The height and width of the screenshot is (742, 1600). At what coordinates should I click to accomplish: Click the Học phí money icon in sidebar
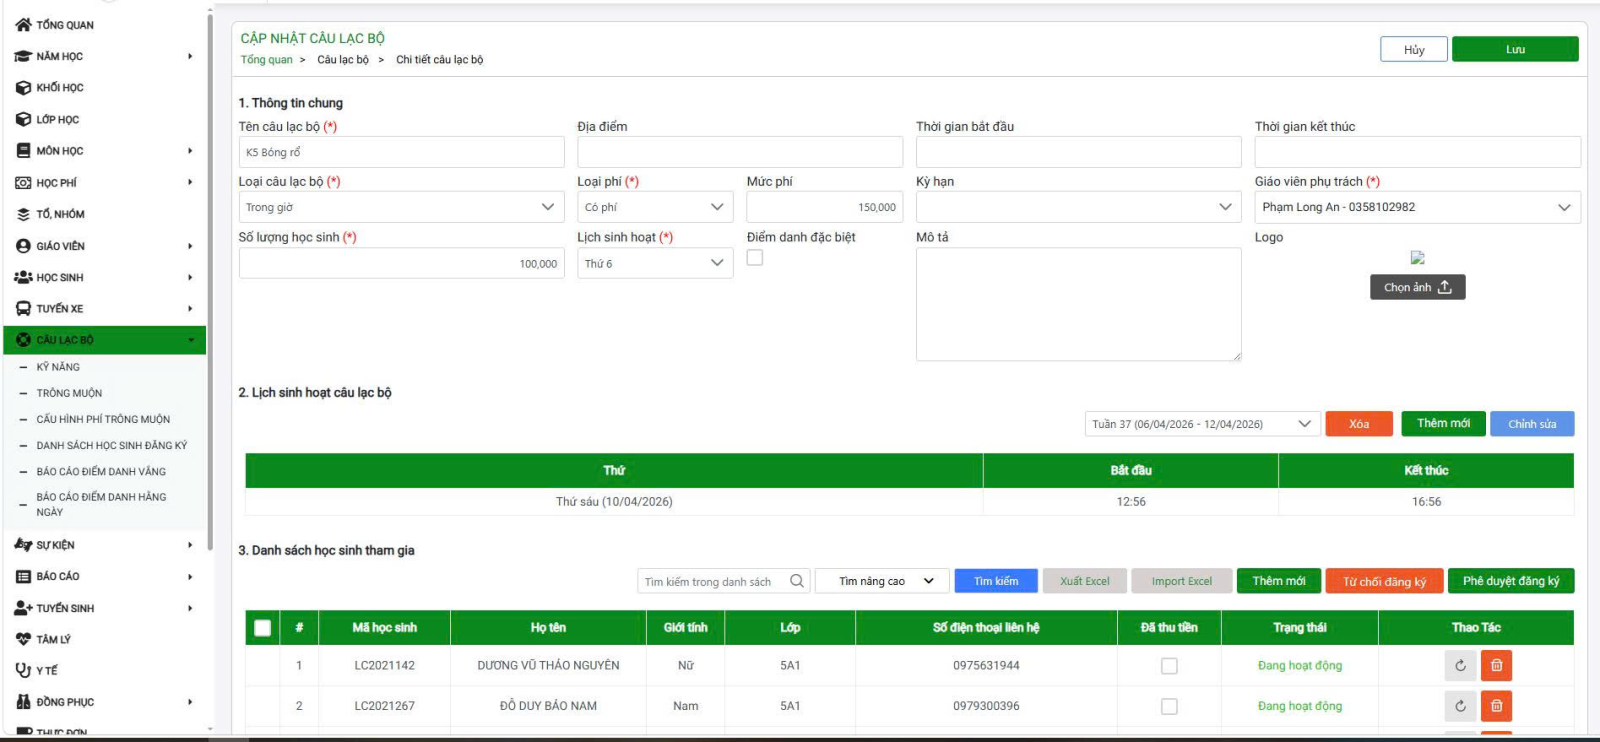coord(23,183)
